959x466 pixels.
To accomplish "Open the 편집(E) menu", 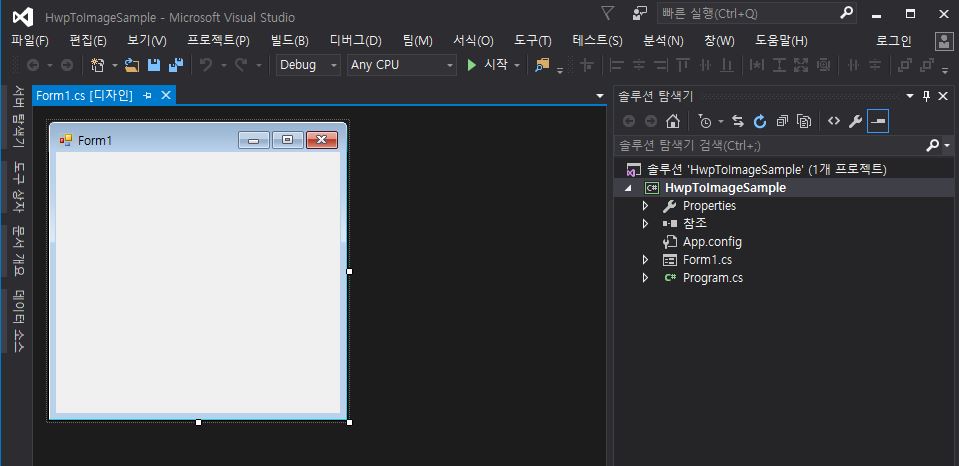I will 88,41.
